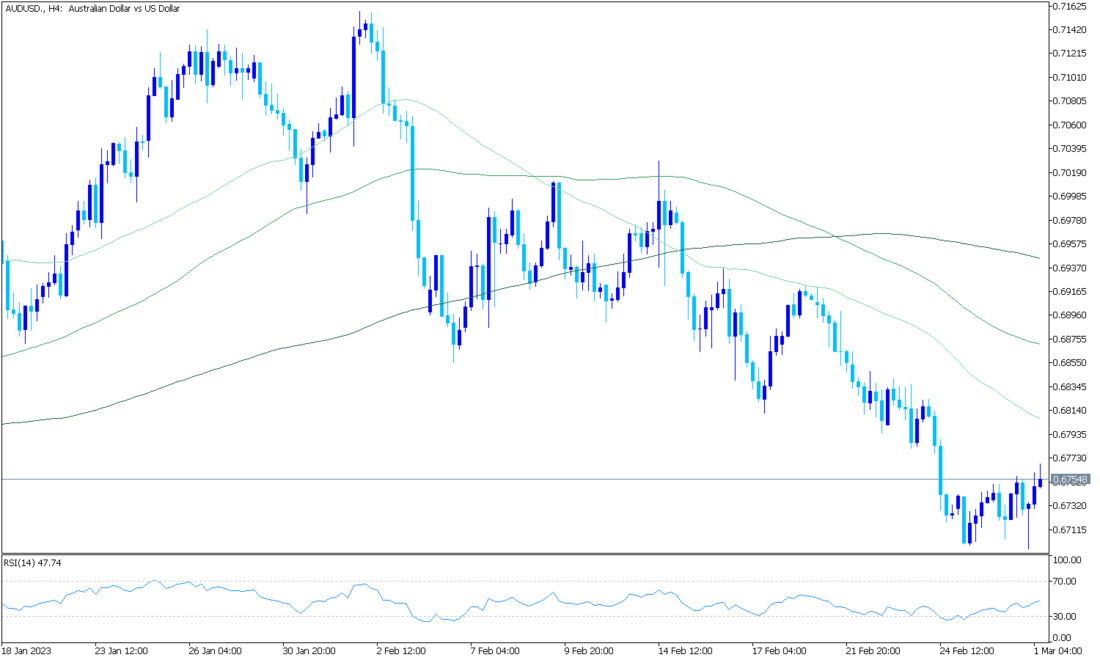Select the 21 Feb 20:00 time label
This screenshot has width=1100, height=660.
(x=871, y=649)
